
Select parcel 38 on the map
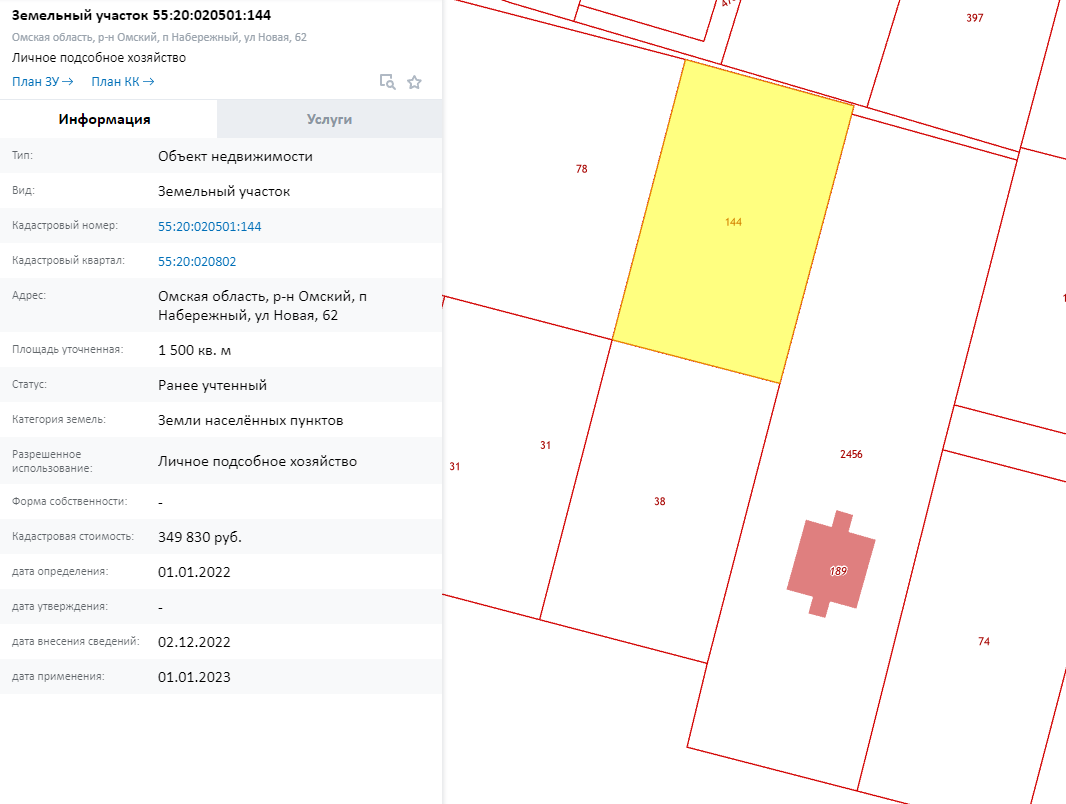[659, 502]
